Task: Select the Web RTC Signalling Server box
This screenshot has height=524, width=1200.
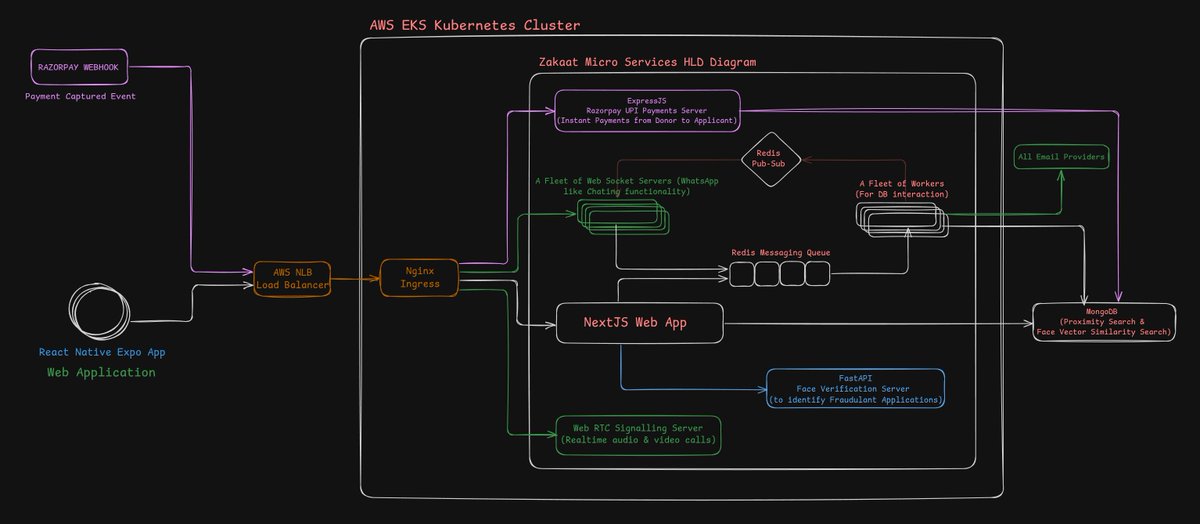Action: (638, 435)
